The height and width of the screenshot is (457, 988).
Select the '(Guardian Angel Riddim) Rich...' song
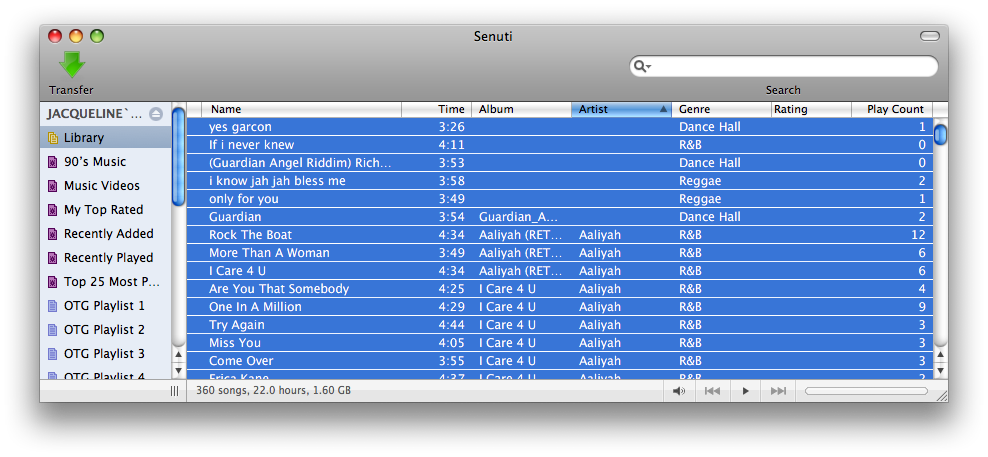tap(560, 163)
